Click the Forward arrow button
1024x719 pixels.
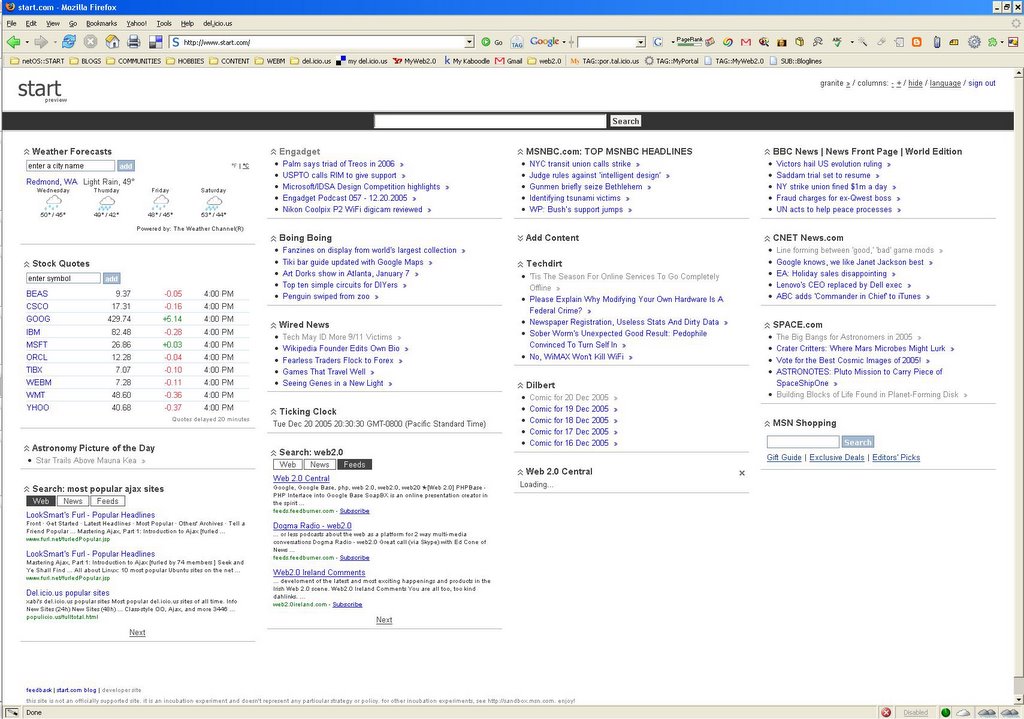tap(40, 42)
